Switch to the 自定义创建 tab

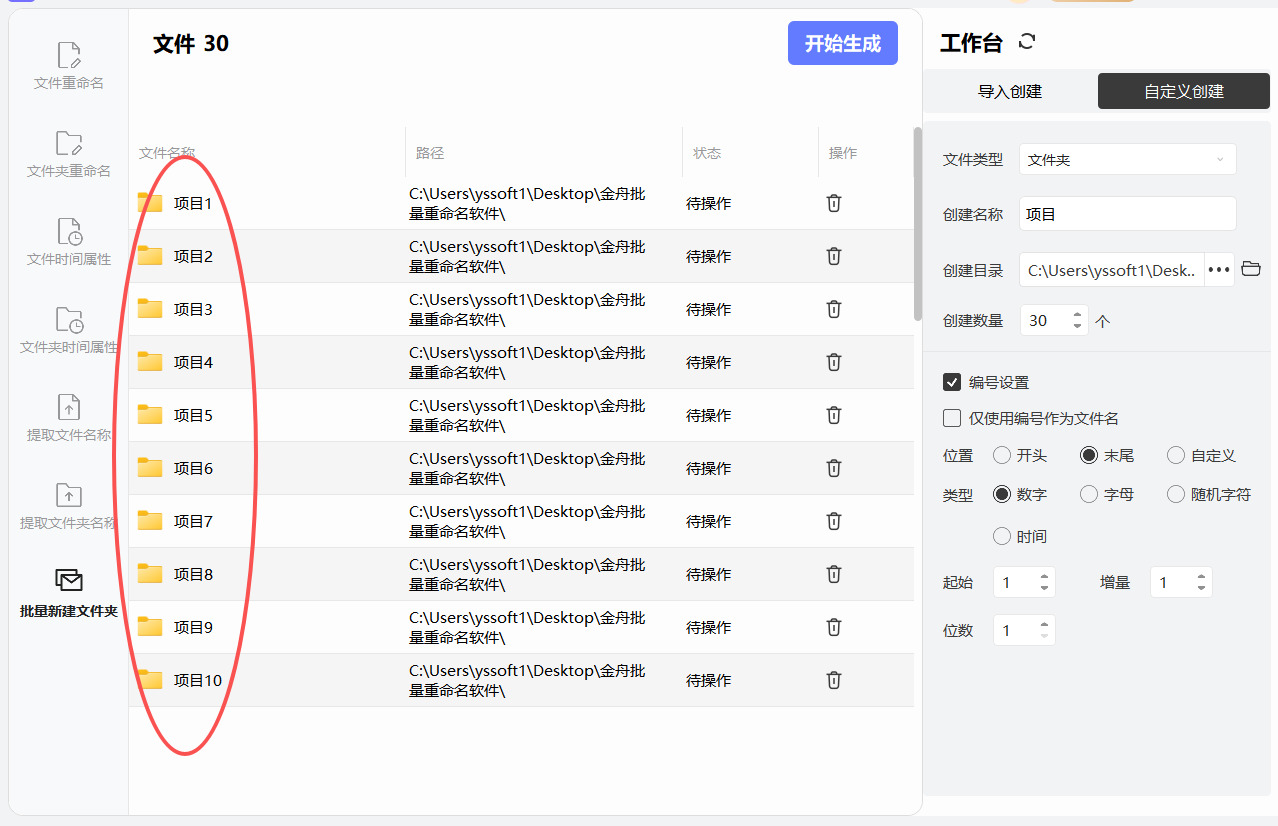coord(1184,91)
